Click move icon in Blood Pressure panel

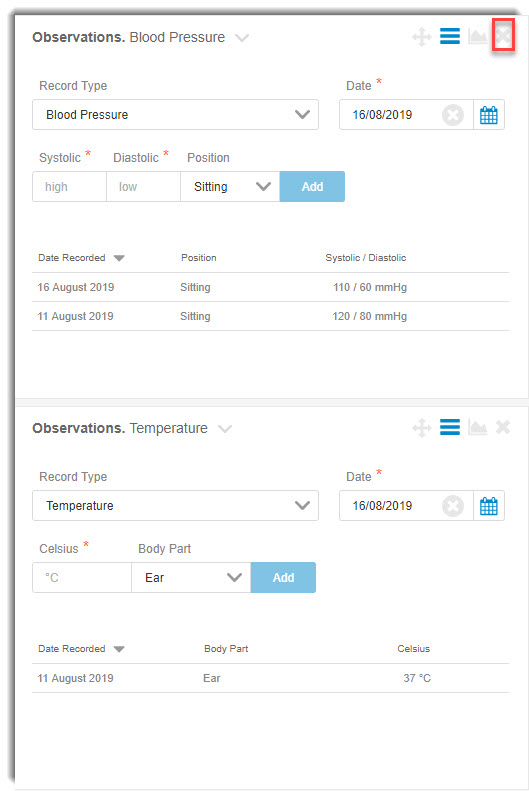(x=422, y=37)
